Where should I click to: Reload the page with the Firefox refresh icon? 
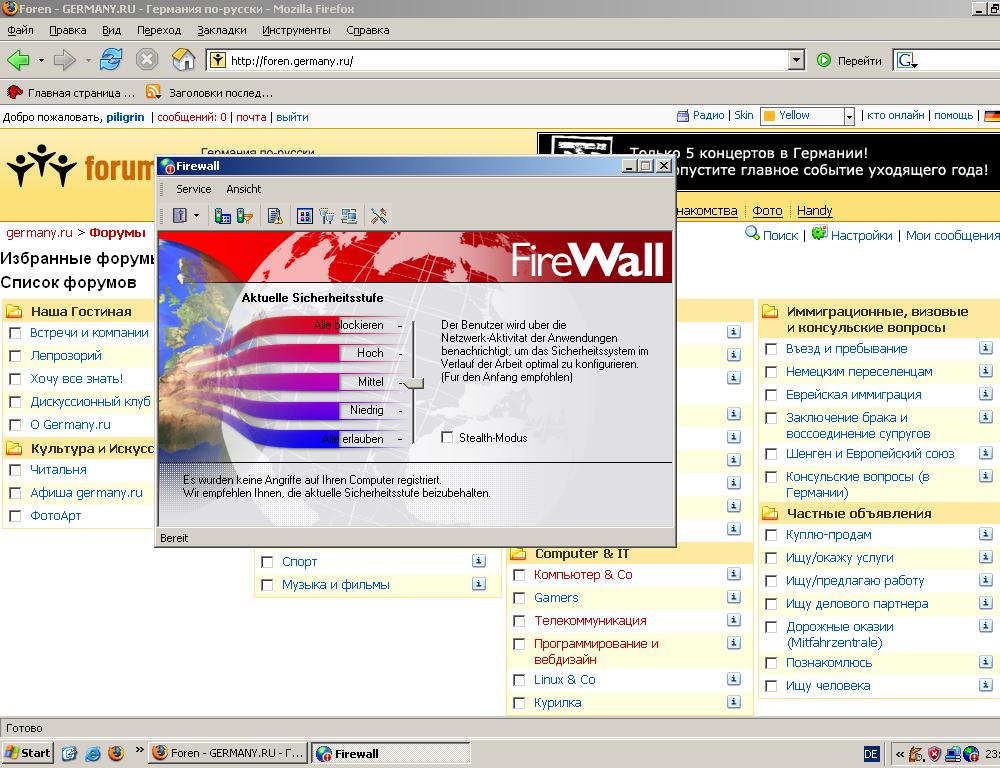pos(111,59)
